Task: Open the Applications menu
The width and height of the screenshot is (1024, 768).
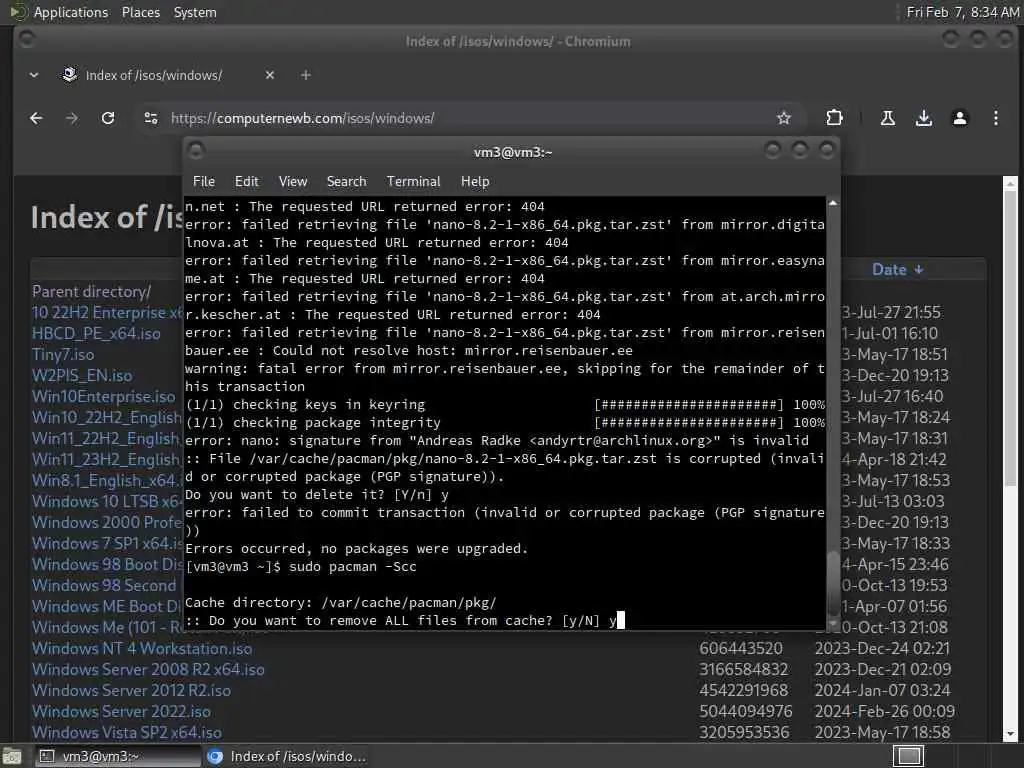Action: [x=71, y=12]
